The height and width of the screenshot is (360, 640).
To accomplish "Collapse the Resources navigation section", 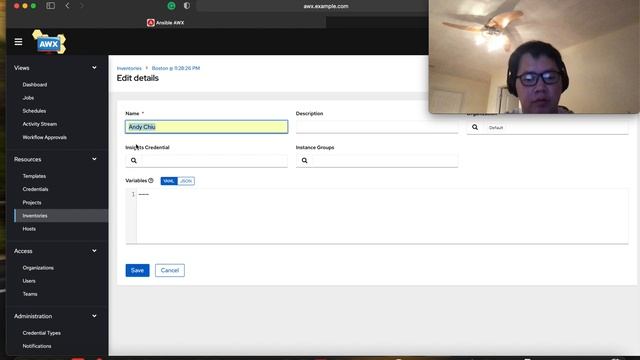I will click(94, 159).
